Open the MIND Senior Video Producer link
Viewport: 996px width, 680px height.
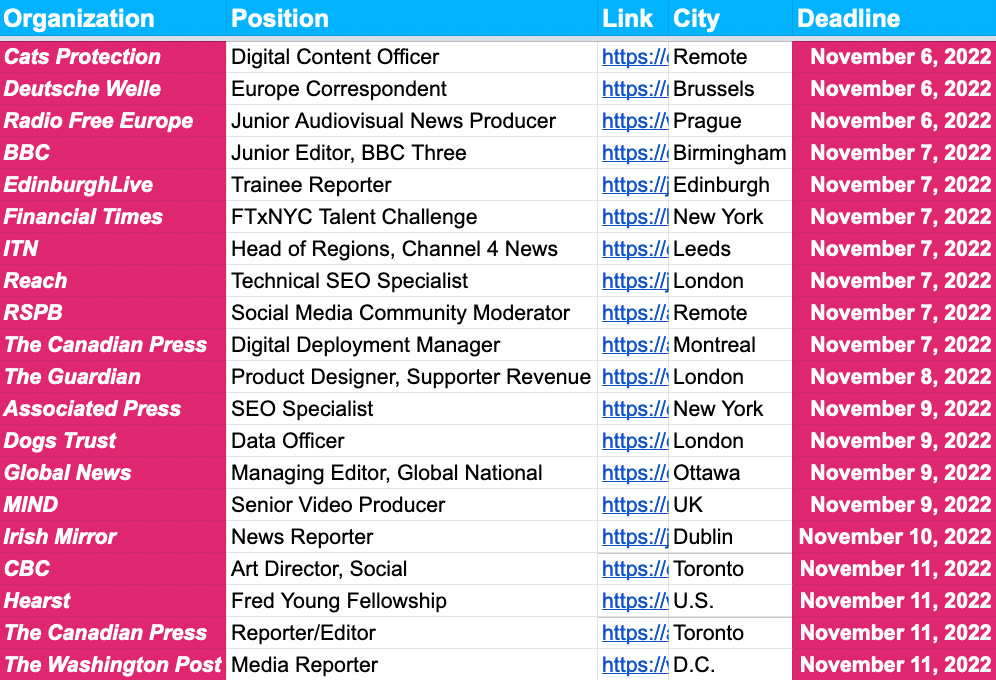(635, 505)
